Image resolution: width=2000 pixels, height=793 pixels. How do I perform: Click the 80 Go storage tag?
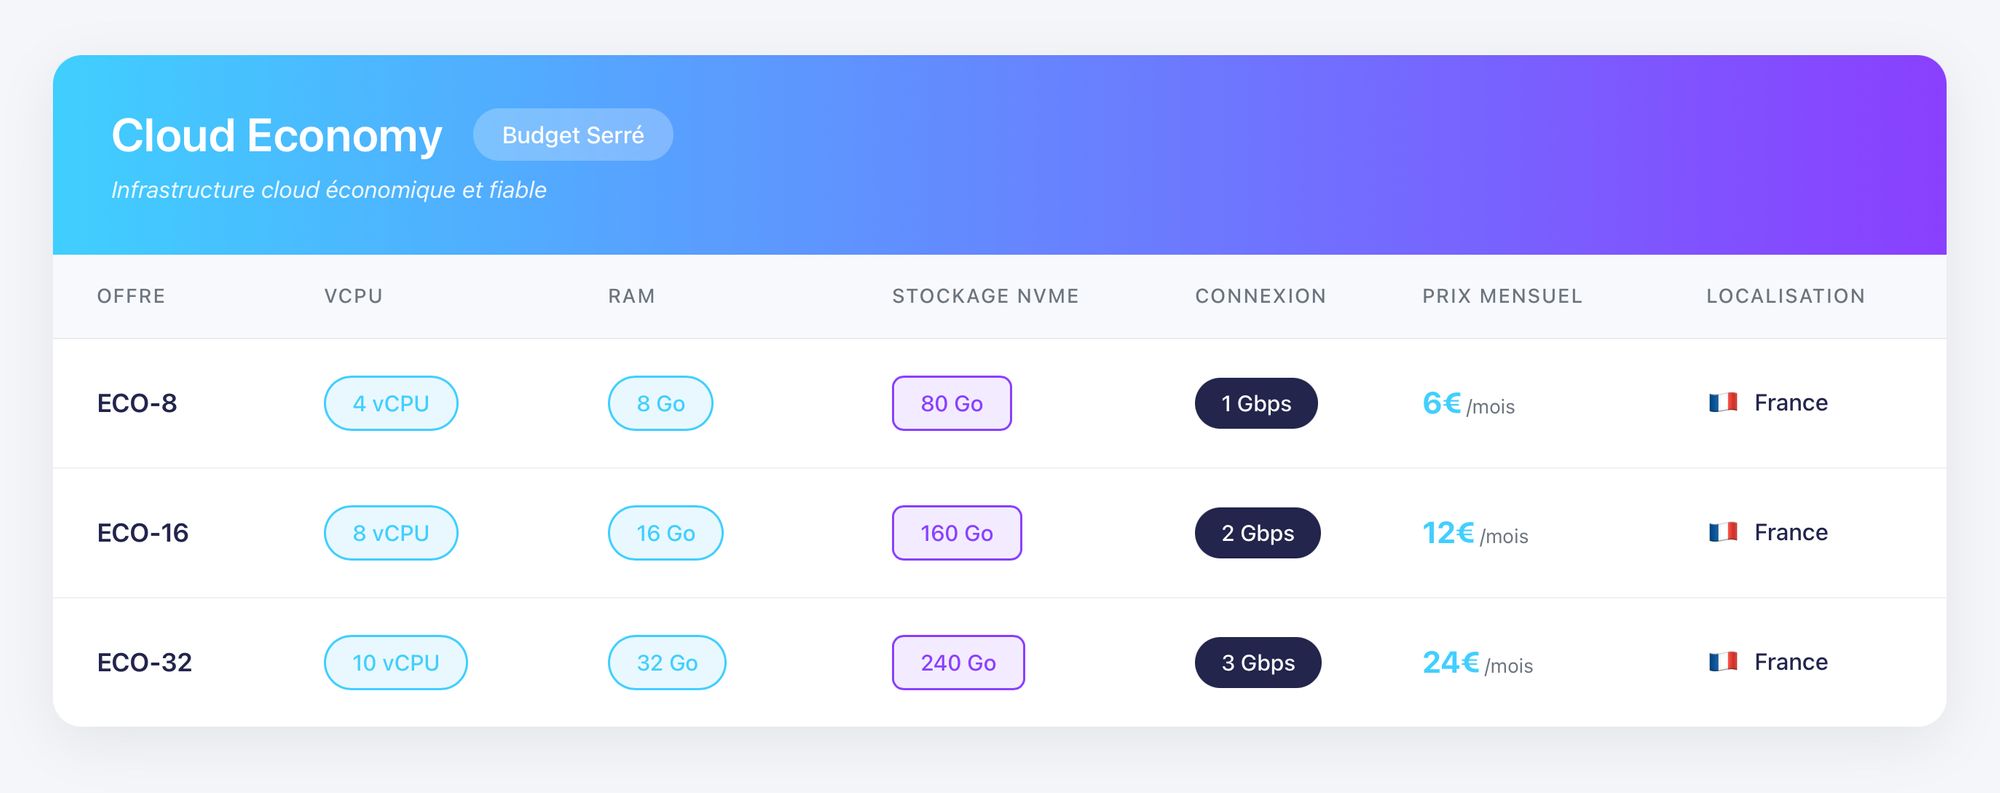pyautogui.click(x=952, y=403)
